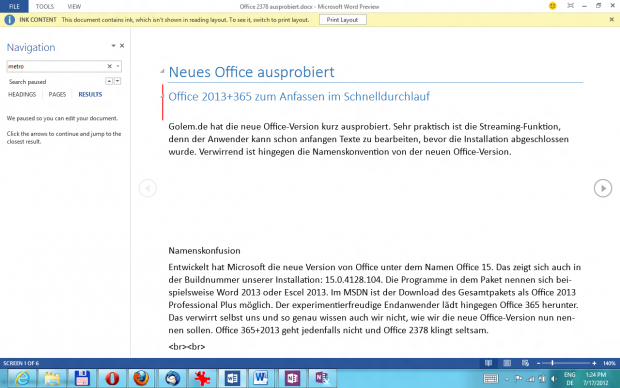Viewport: 620px width, 388px height.
Task: Switch to the PAGES tab
Action: (x=57, y=95)
